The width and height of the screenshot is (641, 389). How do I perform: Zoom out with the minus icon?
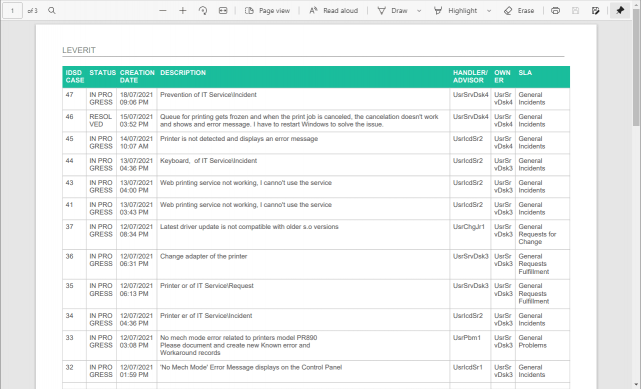pyautogui.click(x=163, y=11)
